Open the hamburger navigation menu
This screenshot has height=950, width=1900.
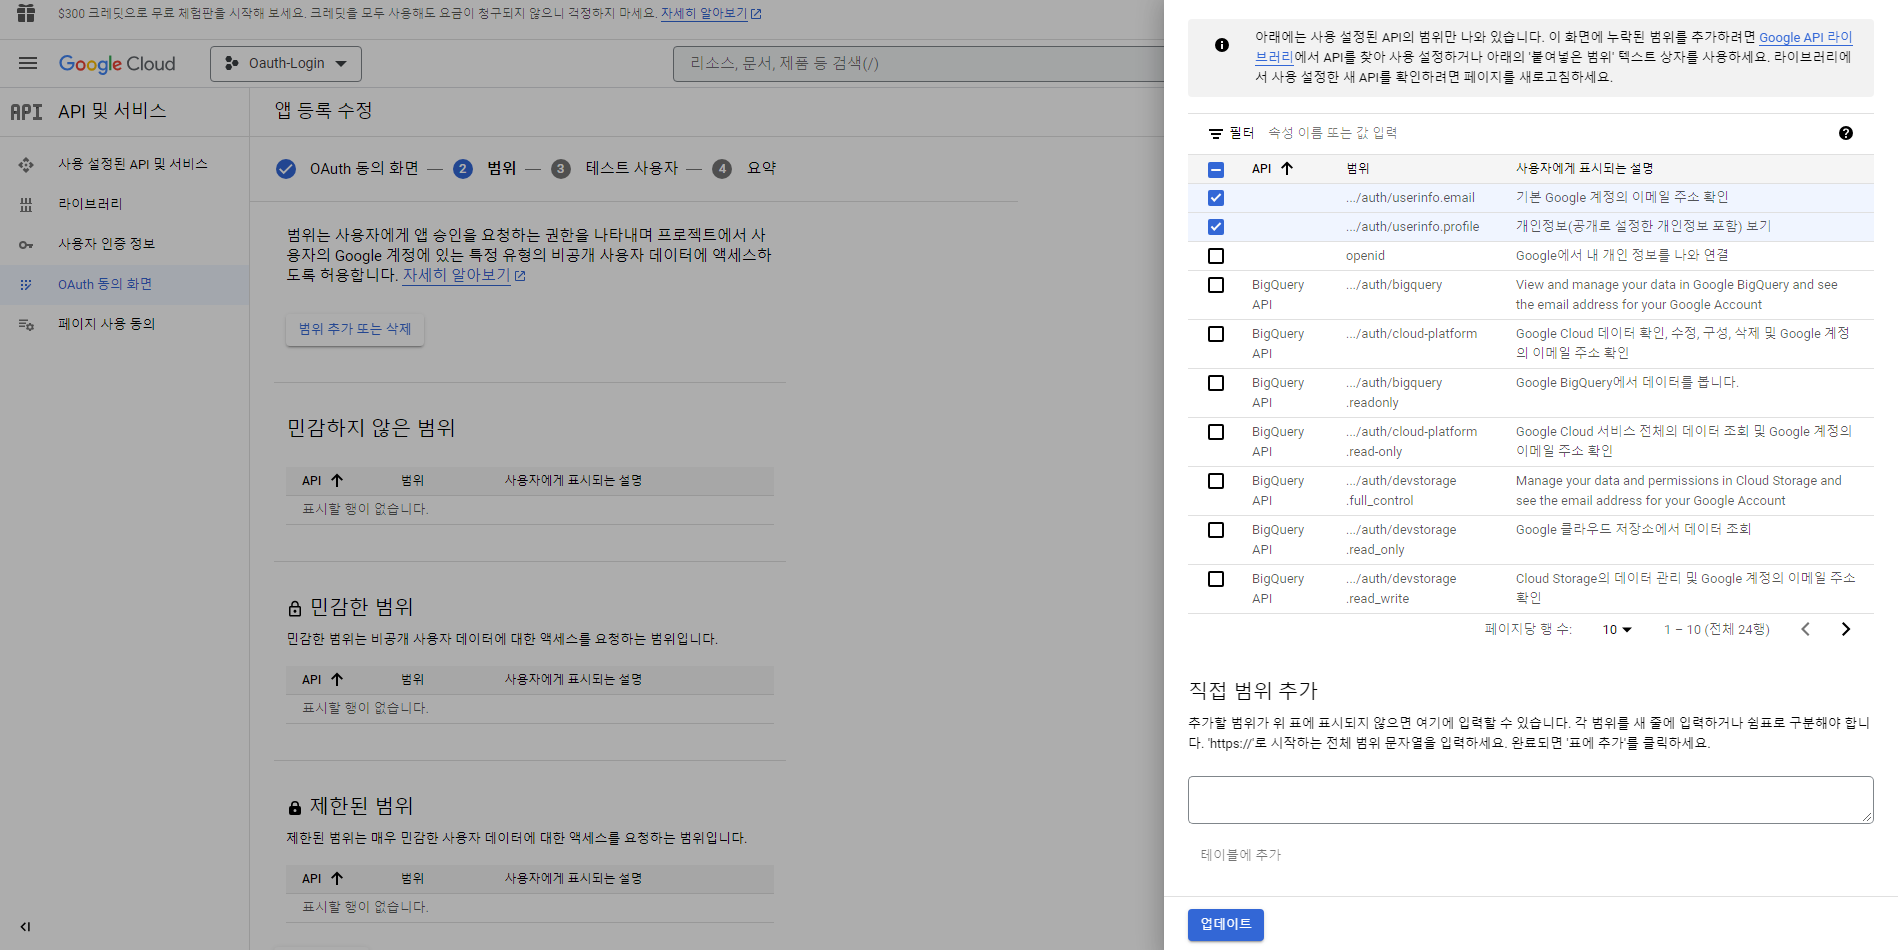(28, 63)
